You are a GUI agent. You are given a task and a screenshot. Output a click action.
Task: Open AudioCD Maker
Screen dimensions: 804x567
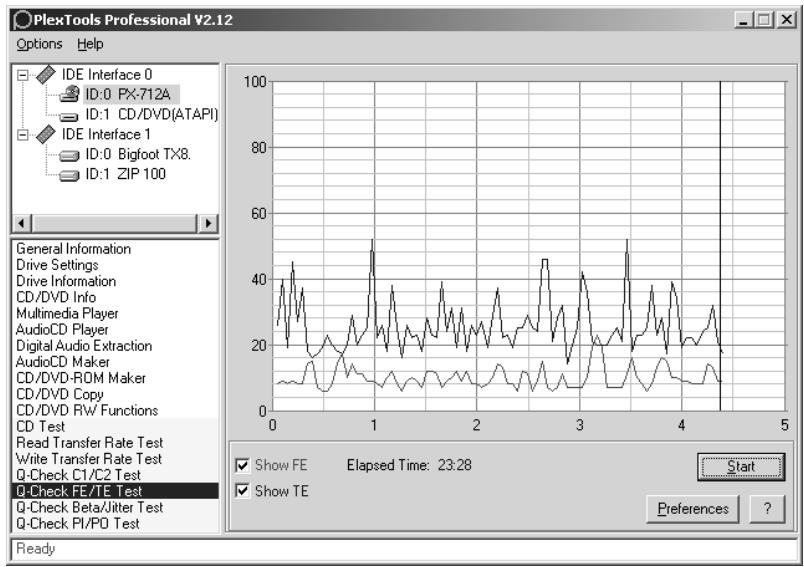pyautogui.click(x=63, y=362)
